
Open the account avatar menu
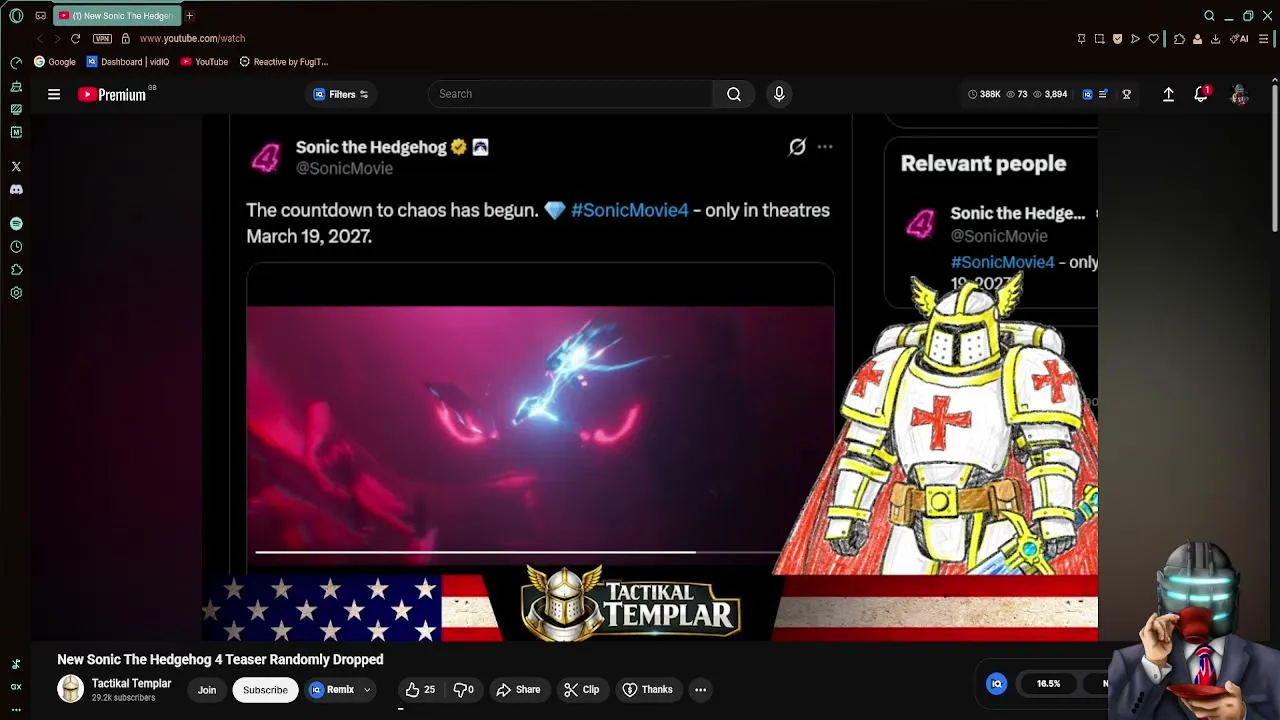[1239, 94]
